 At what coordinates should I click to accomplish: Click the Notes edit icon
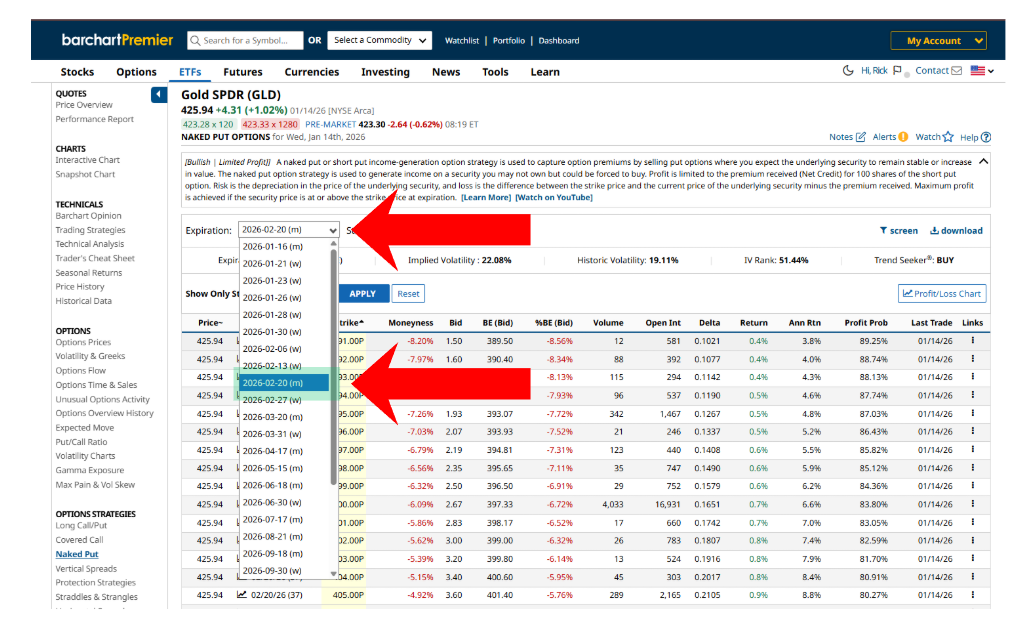click(861, 137)
